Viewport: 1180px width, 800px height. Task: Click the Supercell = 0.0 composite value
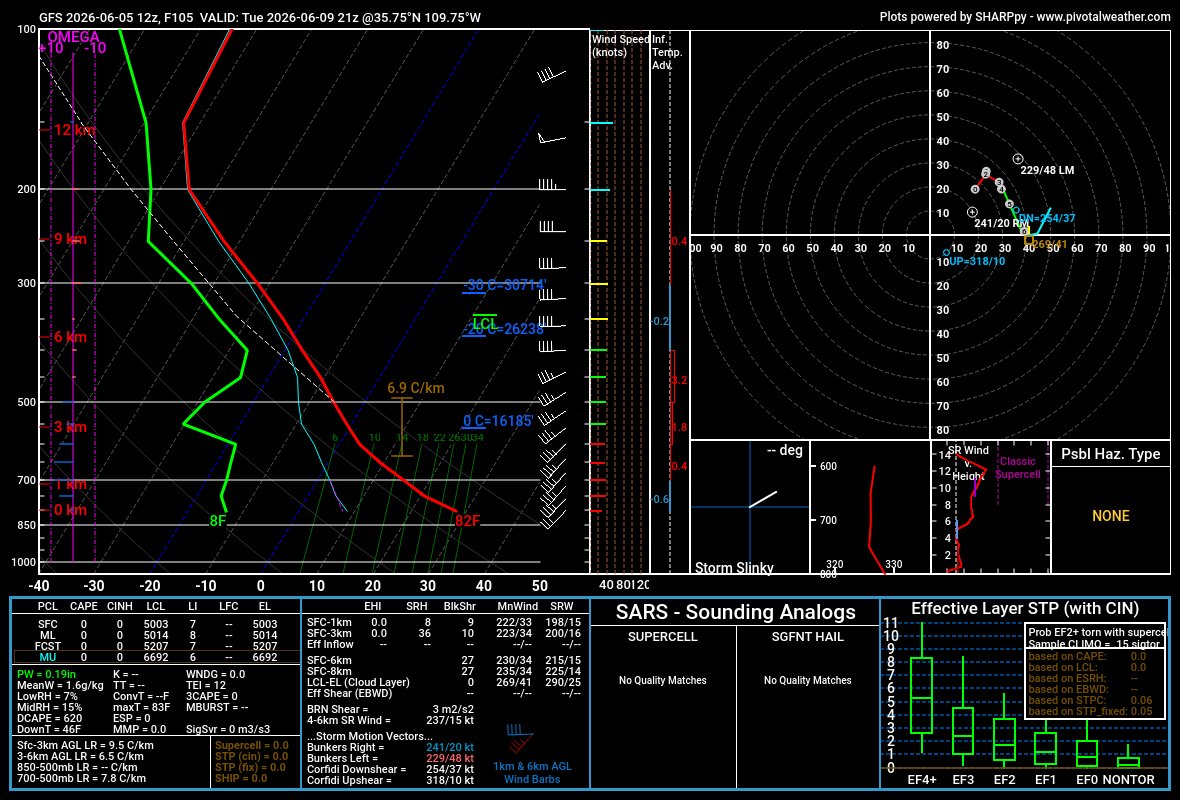251,746
